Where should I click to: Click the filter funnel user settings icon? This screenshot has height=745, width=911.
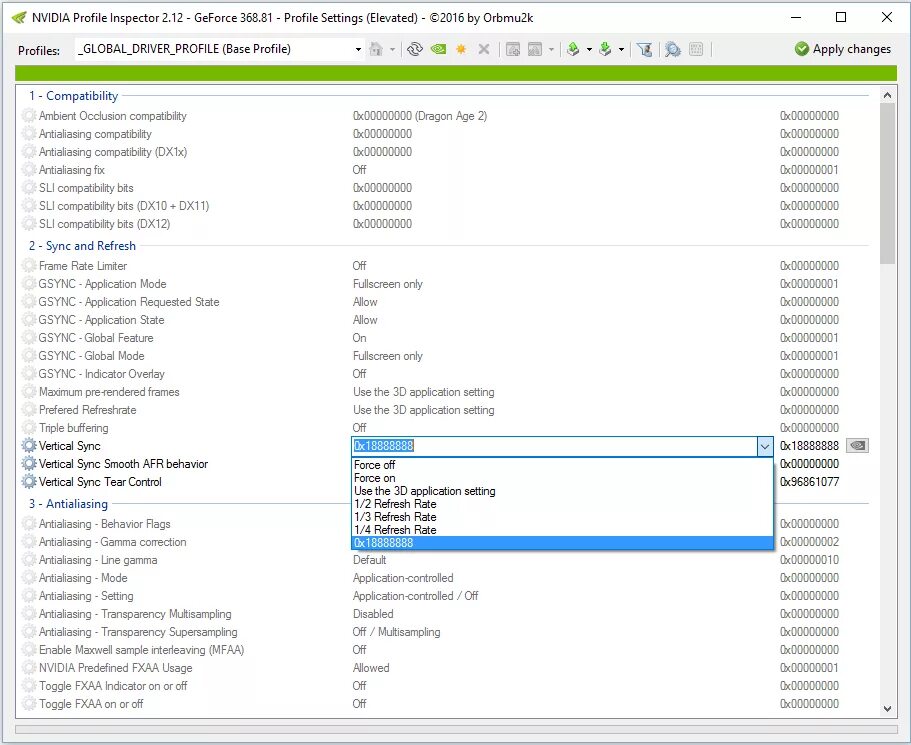pos(644,49)
